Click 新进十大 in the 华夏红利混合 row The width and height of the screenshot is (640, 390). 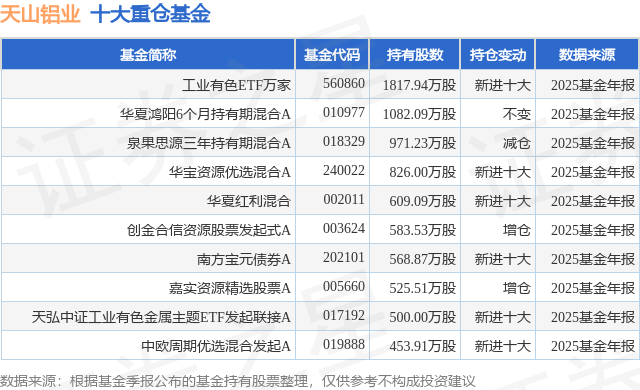[x=502, y=201]
